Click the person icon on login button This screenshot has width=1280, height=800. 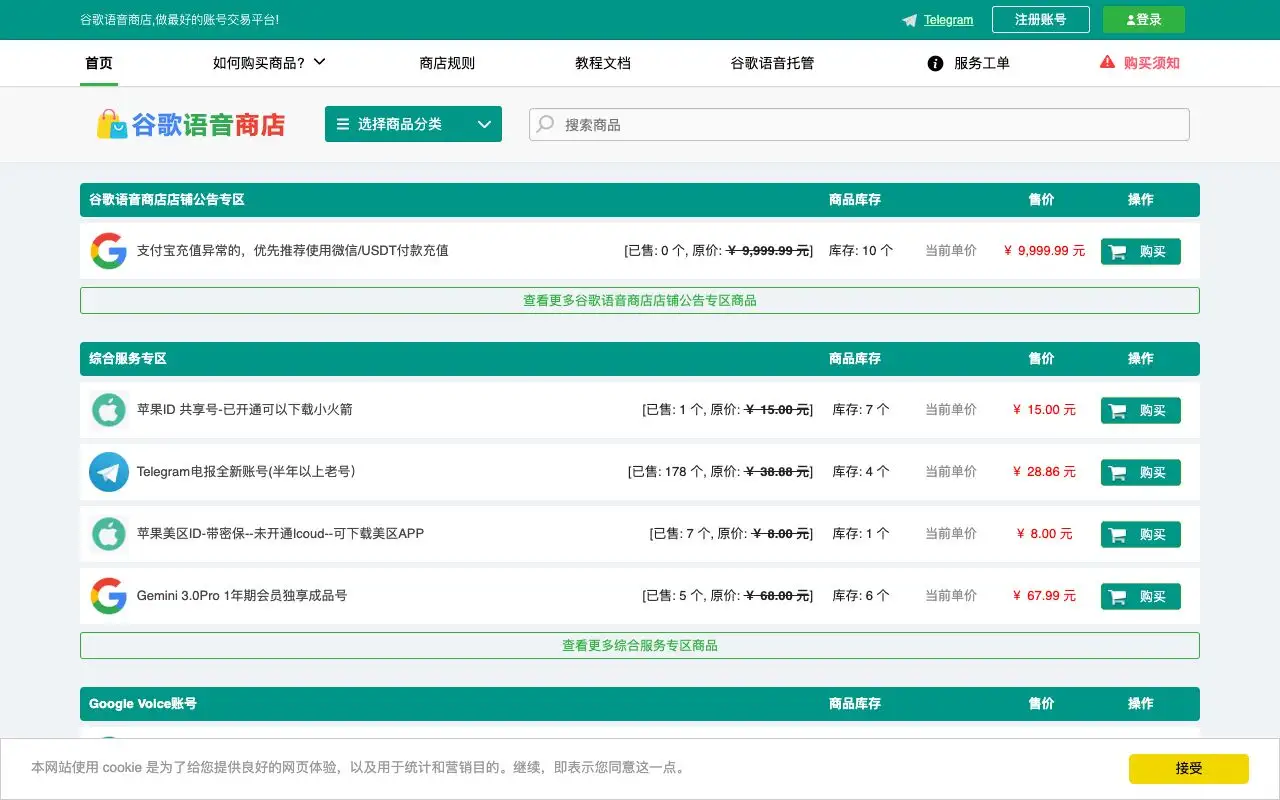point(1131,20)
